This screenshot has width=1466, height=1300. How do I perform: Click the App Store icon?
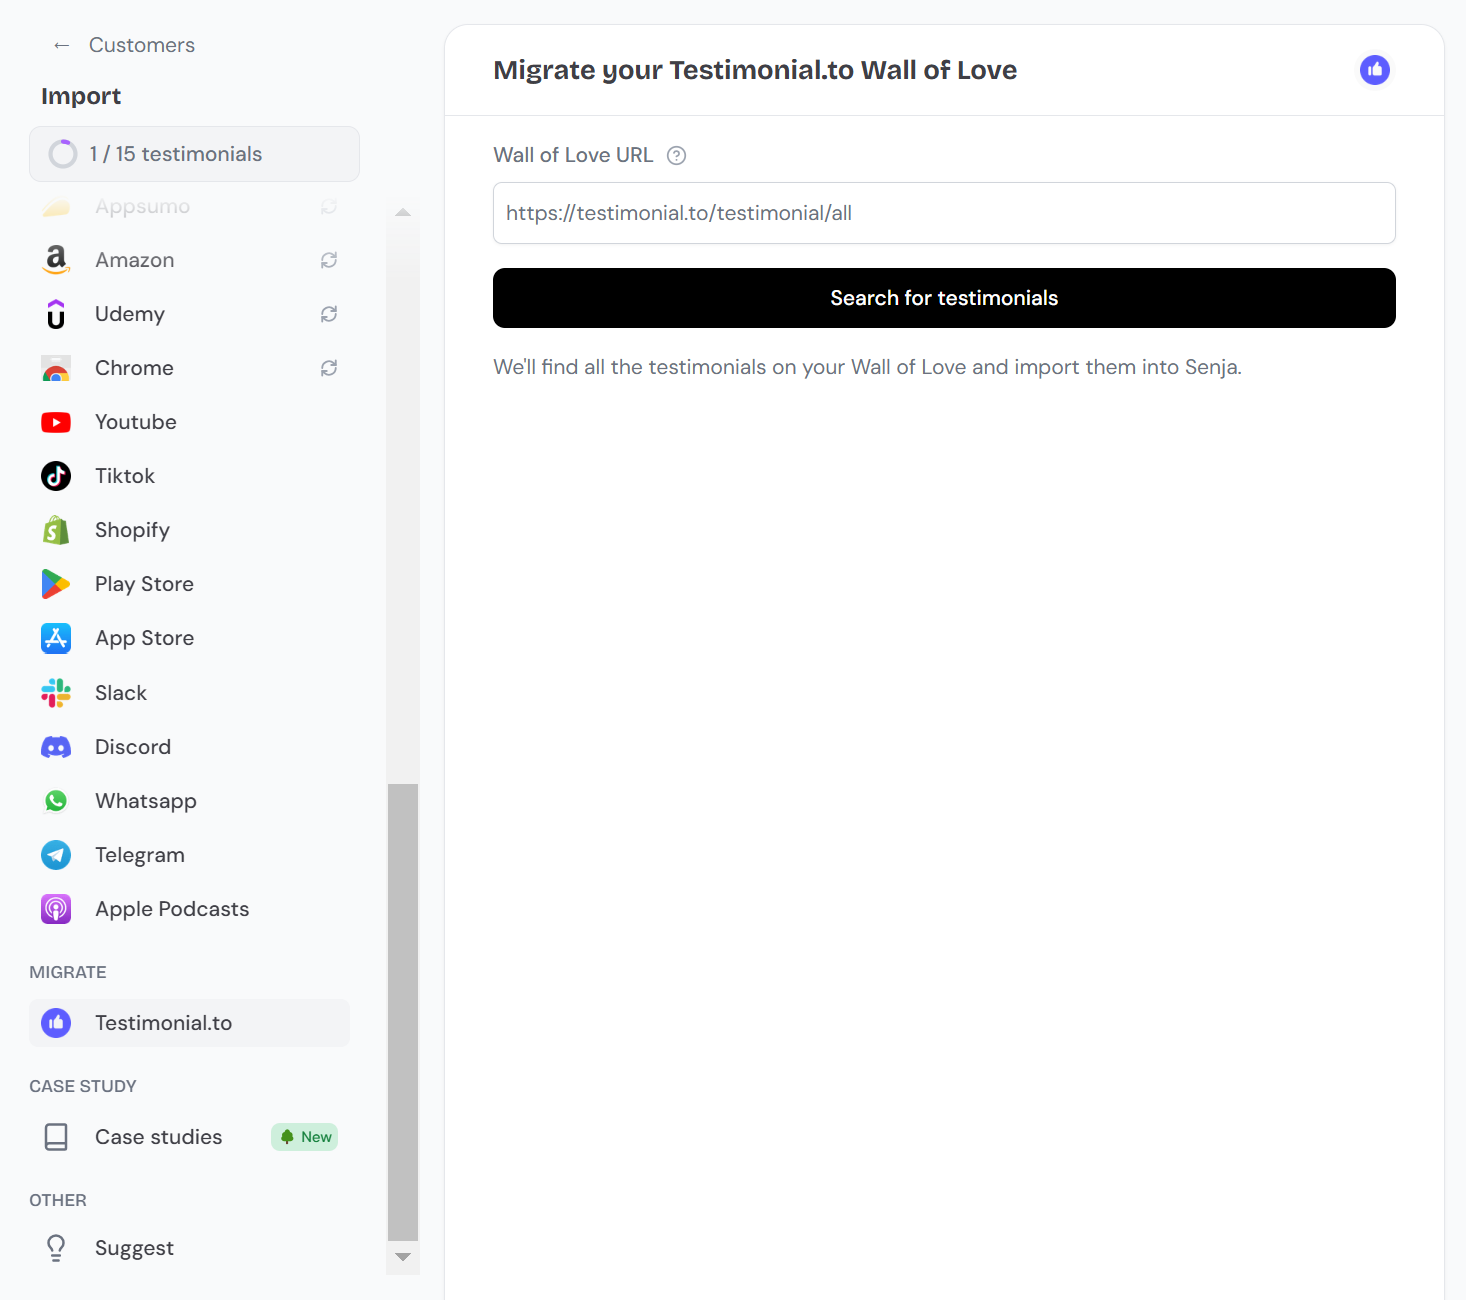(x=56, y=638)
